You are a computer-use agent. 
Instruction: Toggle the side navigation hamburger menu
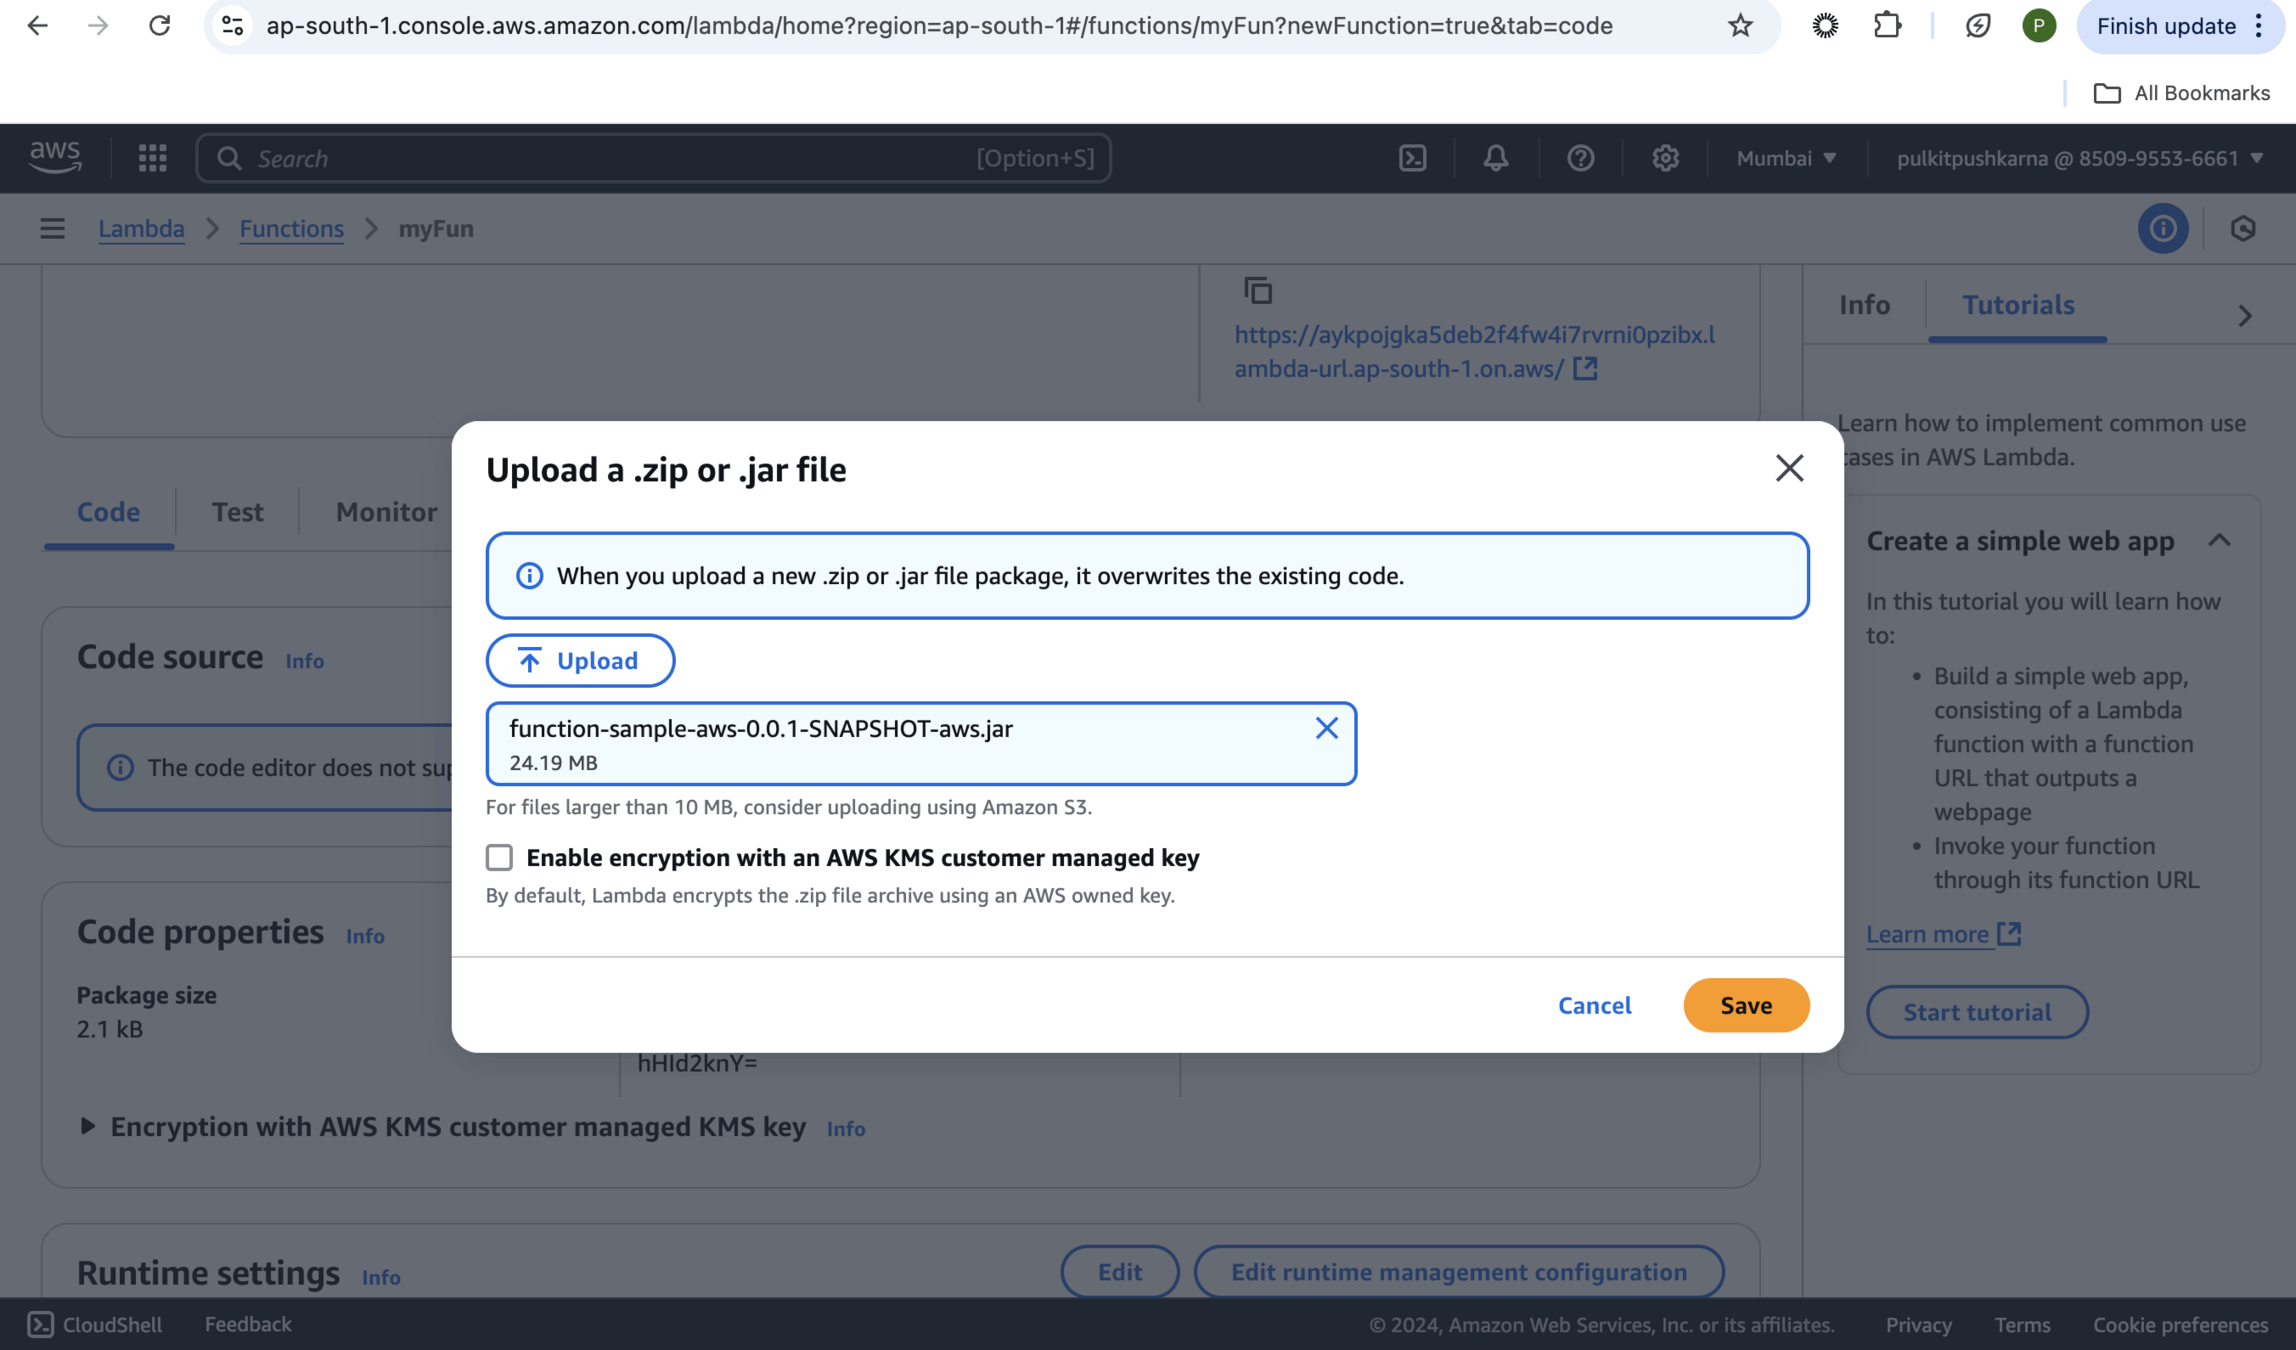(52, 229)
